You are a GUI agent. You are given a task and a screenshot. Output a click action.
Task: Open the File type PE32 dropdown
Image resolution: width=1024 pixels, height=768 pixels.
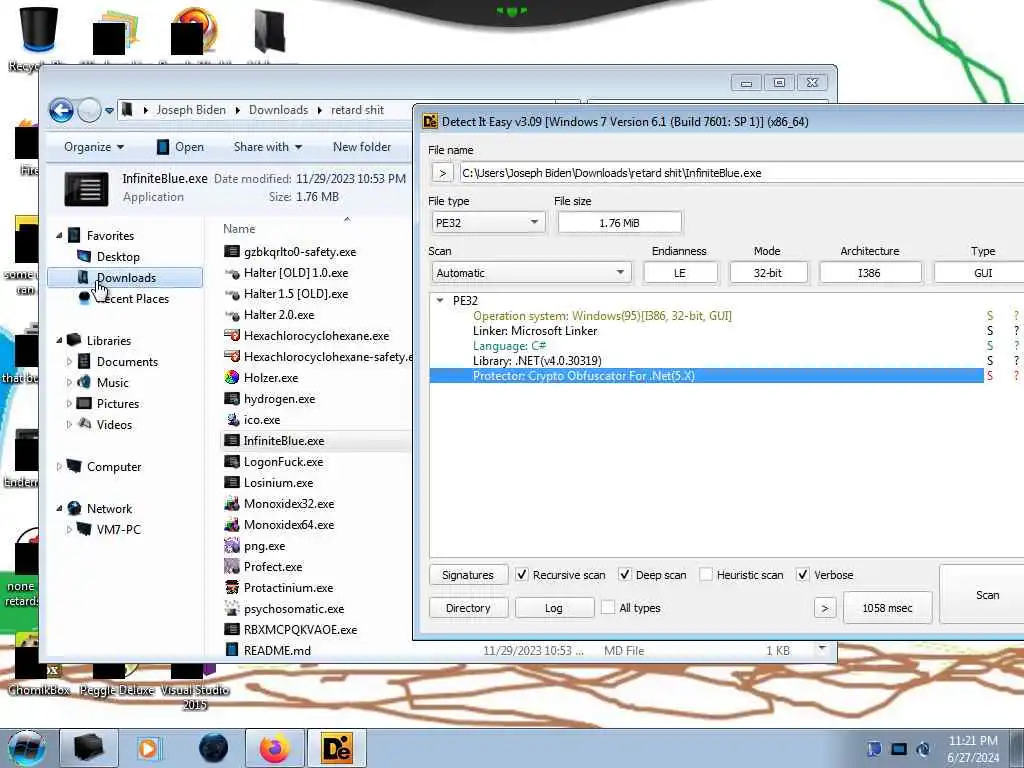tap(488, 223)
